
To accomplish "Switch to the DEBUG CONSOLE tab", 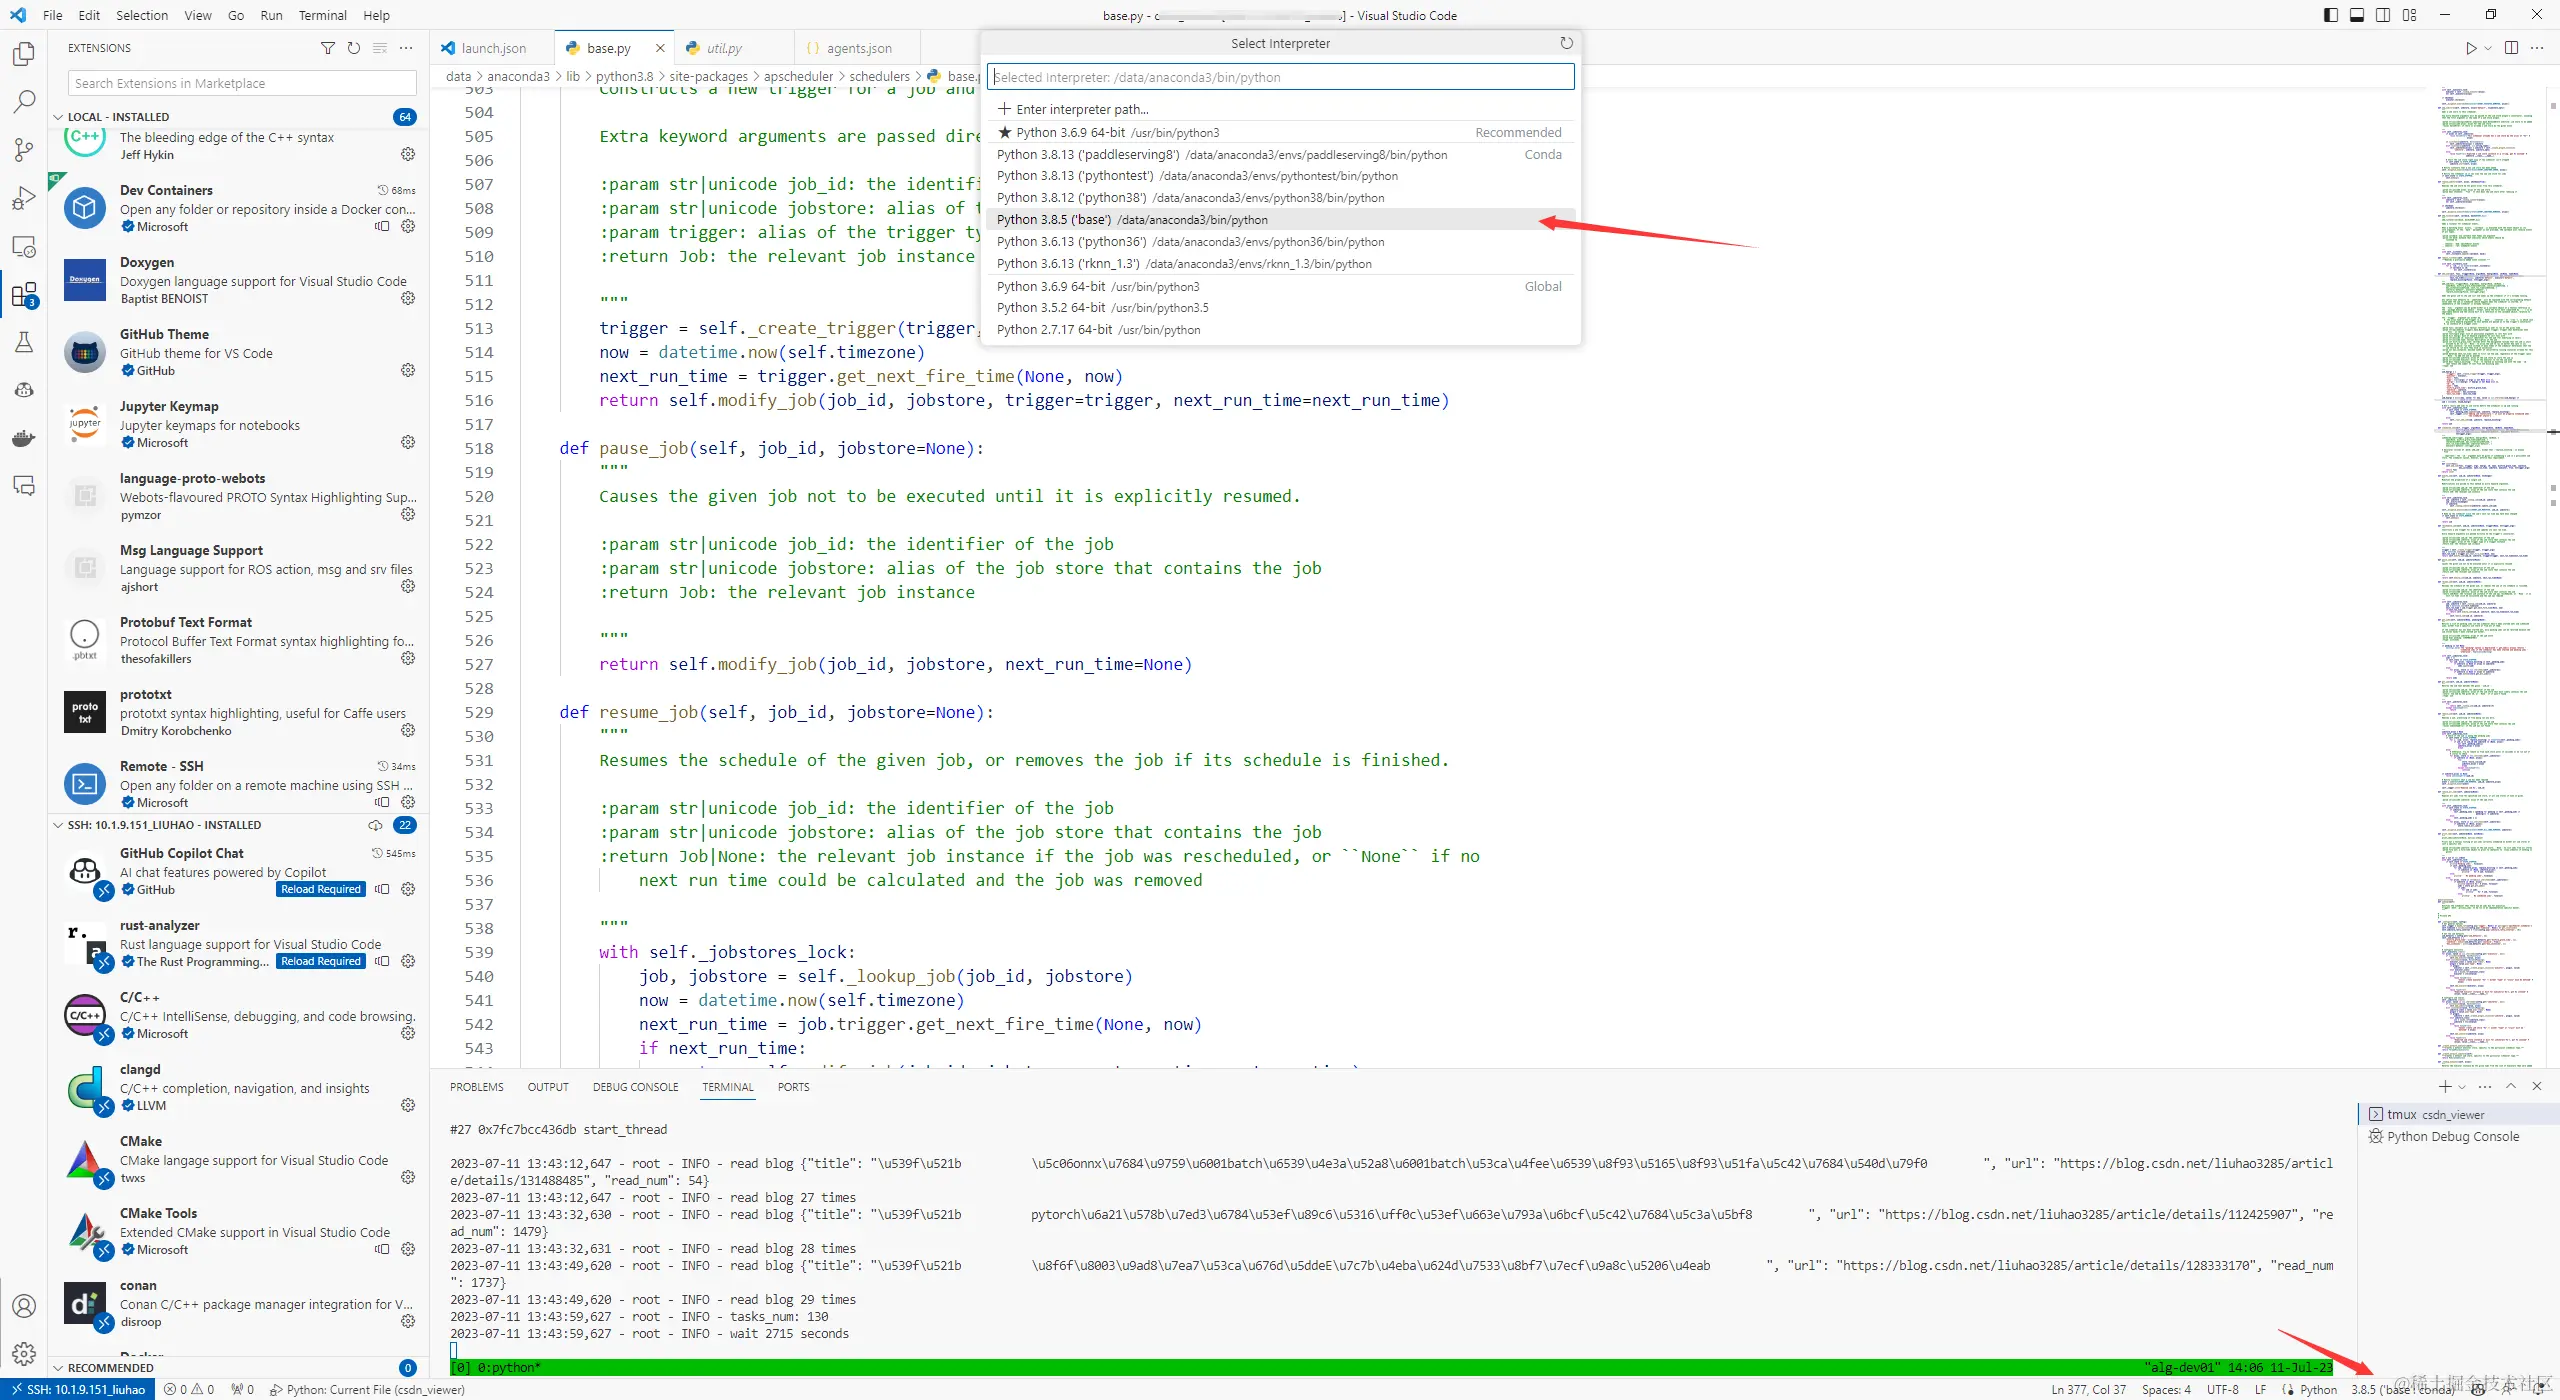I will [x=635, y=1087].
